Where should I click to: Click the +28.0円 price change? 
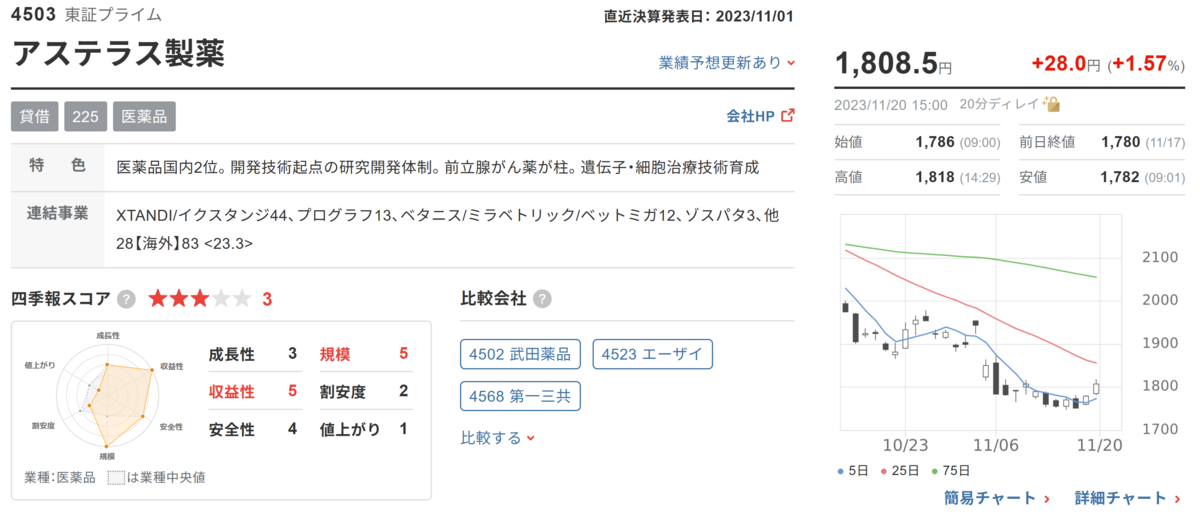tap(1065, 64)
